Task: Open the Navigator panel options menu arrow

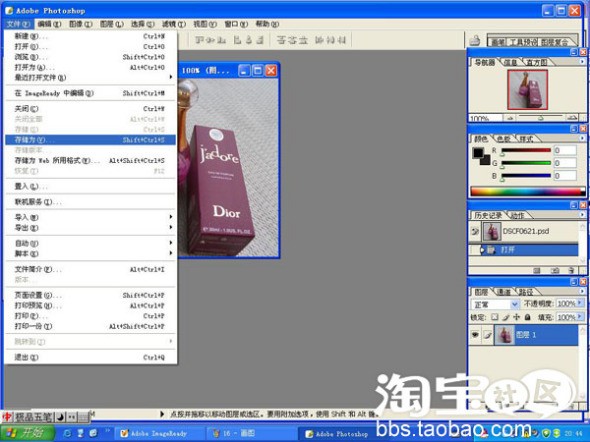Action: click(x=582, y=61)
